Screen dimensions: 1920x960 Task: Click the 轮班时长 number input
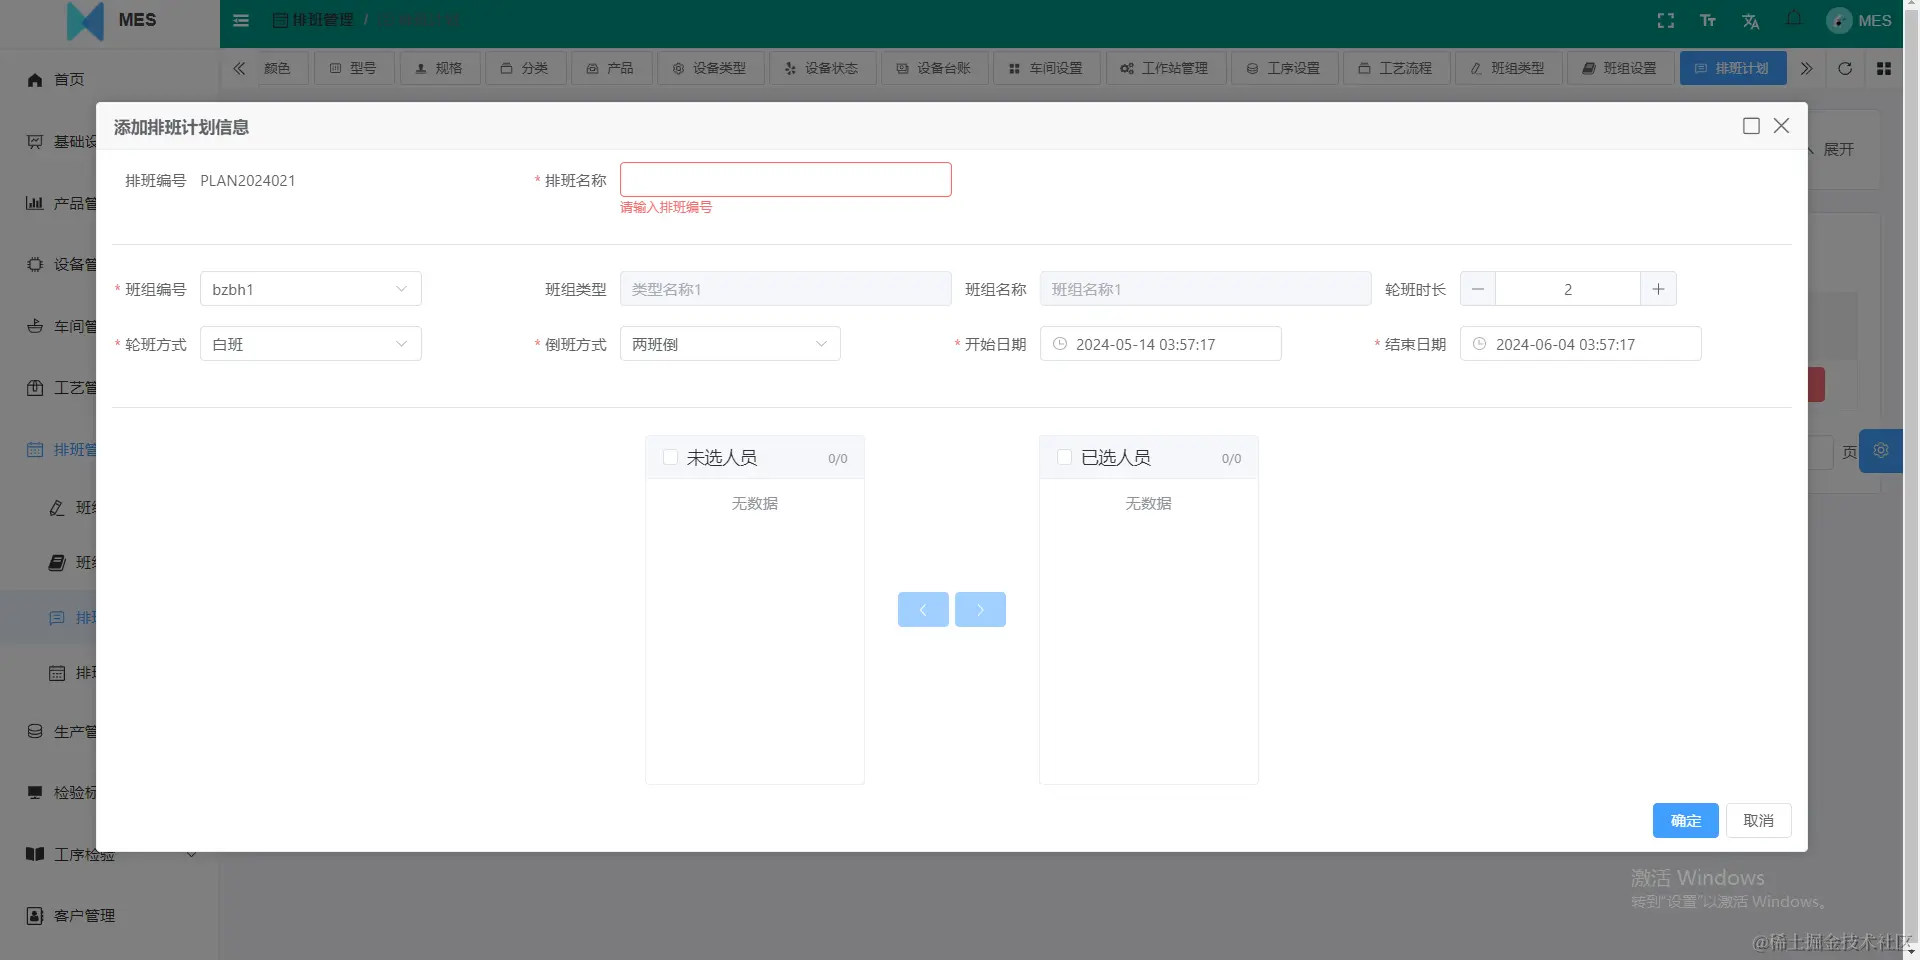tap(1568, 289)
